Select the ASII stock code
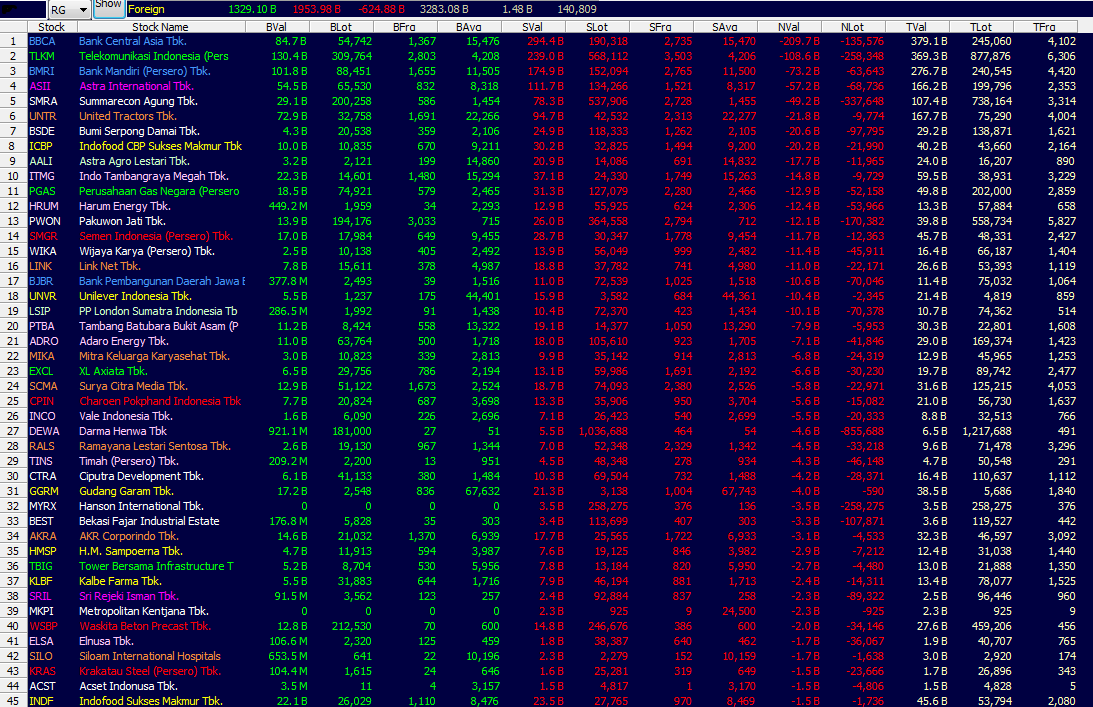Viewport: 1093px width, 707px height. click(x=40, y=86)
